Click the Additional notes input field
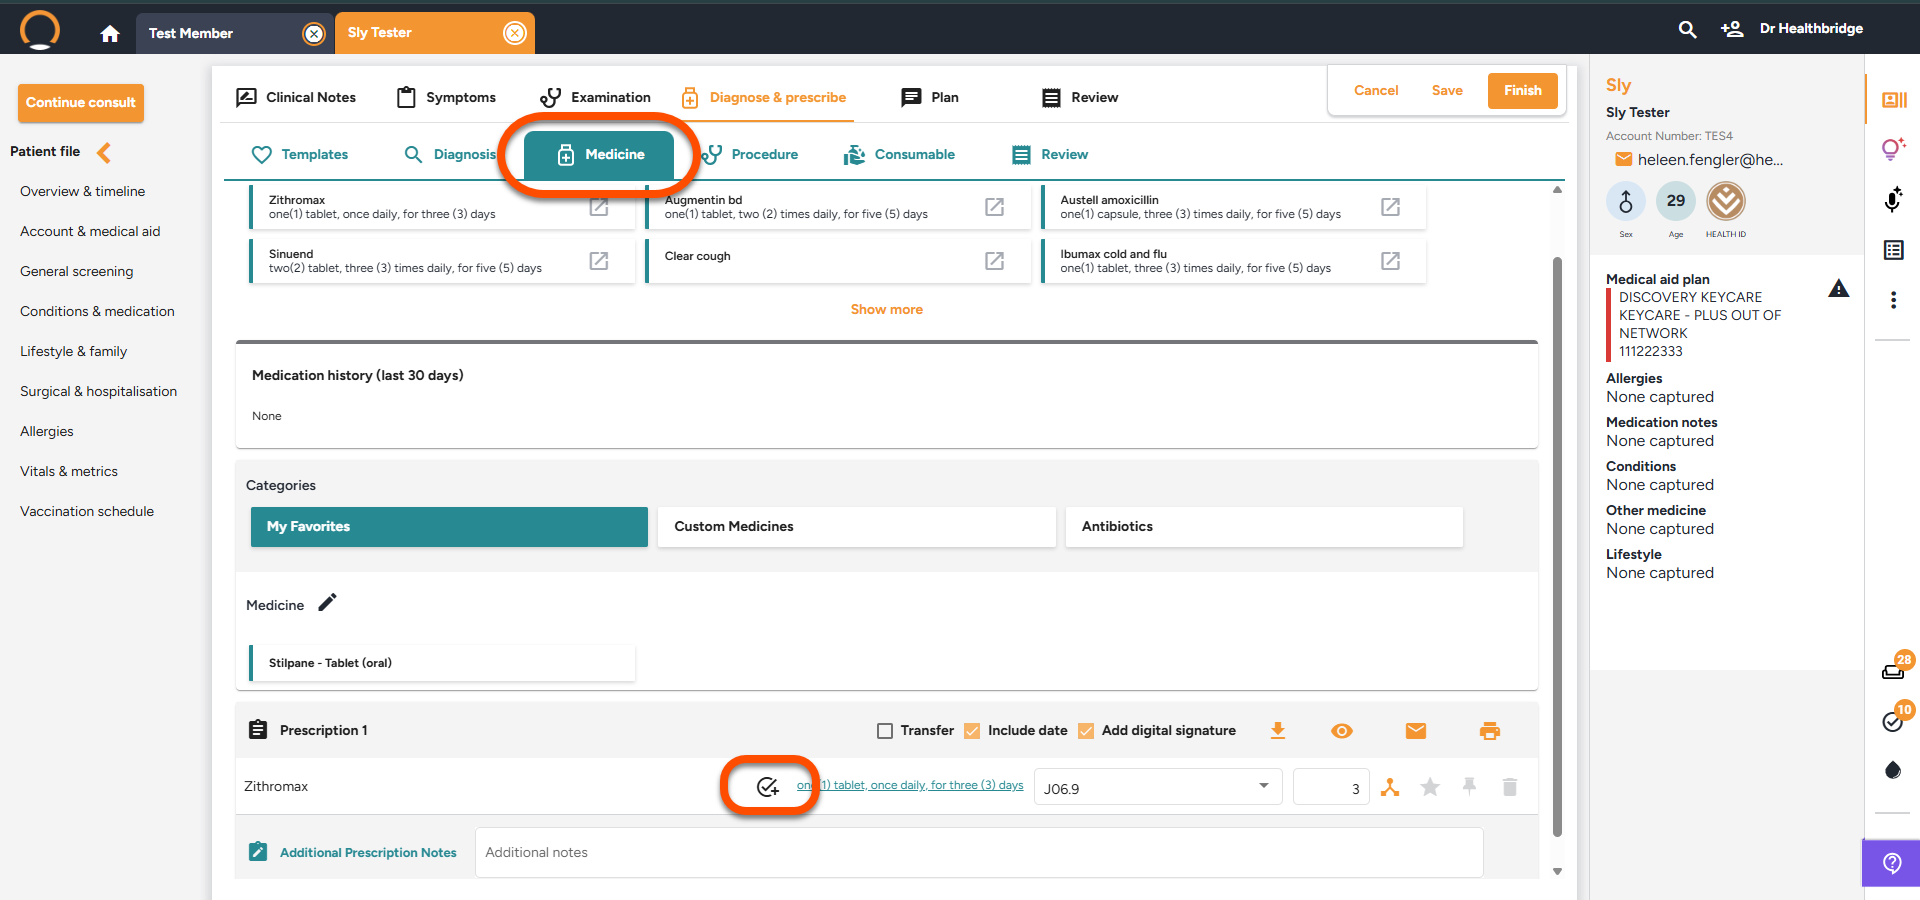Screen dimensions: 1920x900 [979, 853]
